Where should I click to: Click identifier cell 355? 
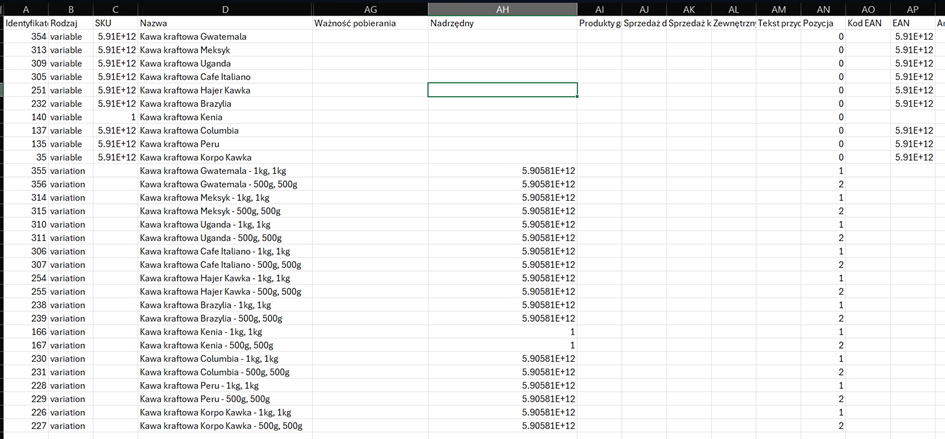point(26,171)
